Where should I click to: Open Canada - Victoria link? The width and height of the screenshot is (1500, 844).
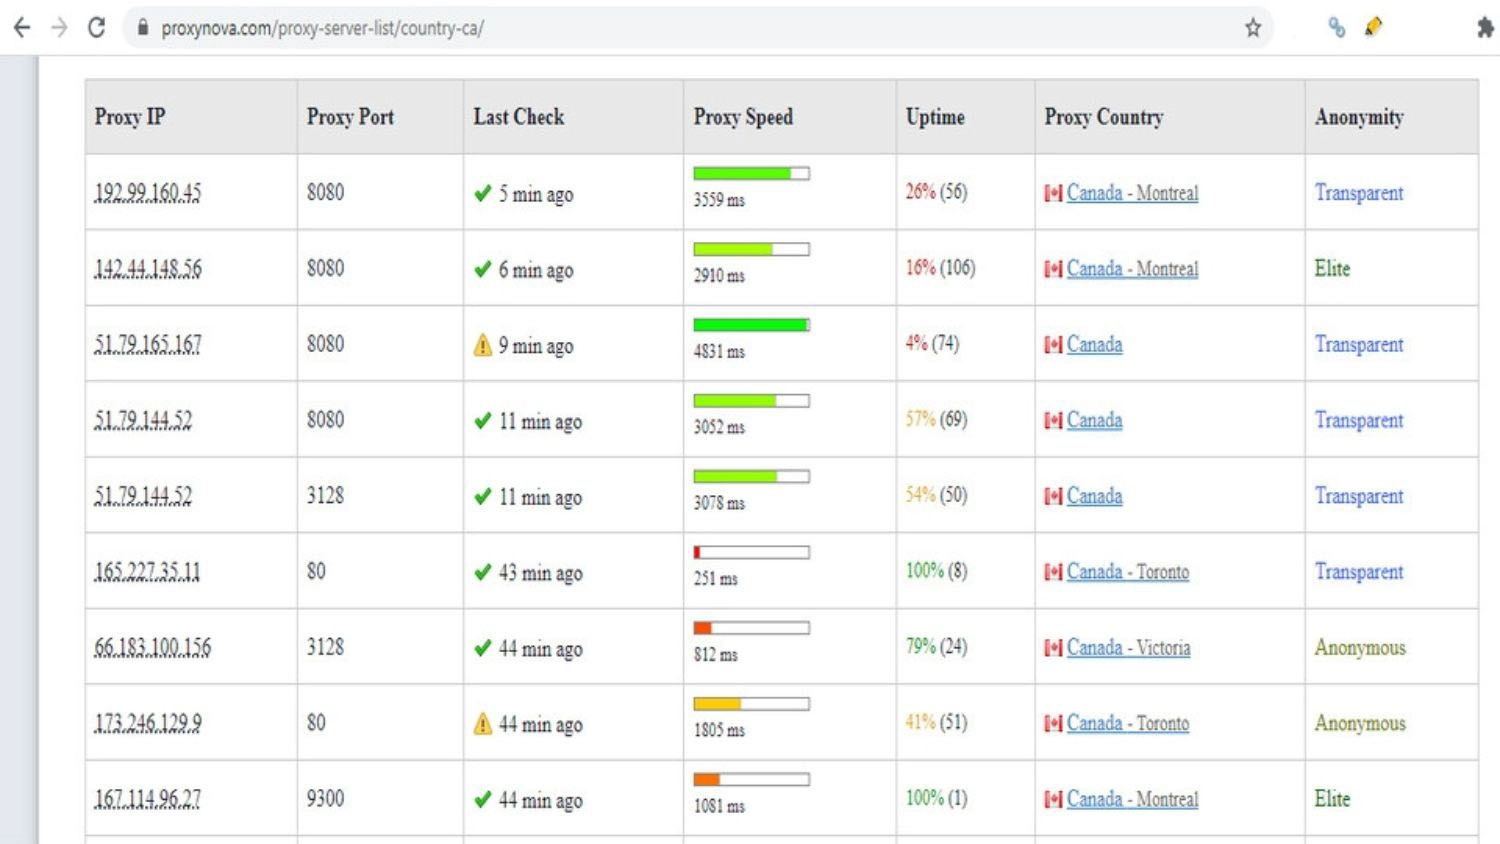click(1129, 648)
